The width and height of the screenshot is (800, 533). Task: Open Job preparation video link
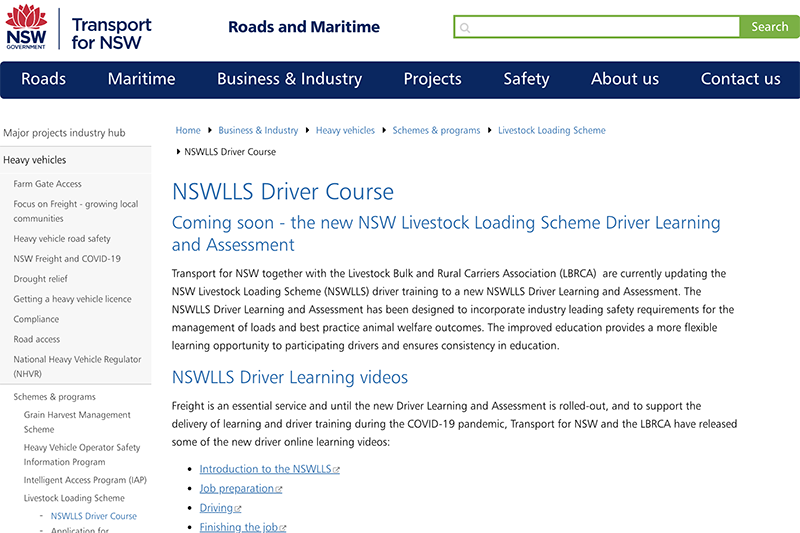pyautogui.click(x=237, y=489)
